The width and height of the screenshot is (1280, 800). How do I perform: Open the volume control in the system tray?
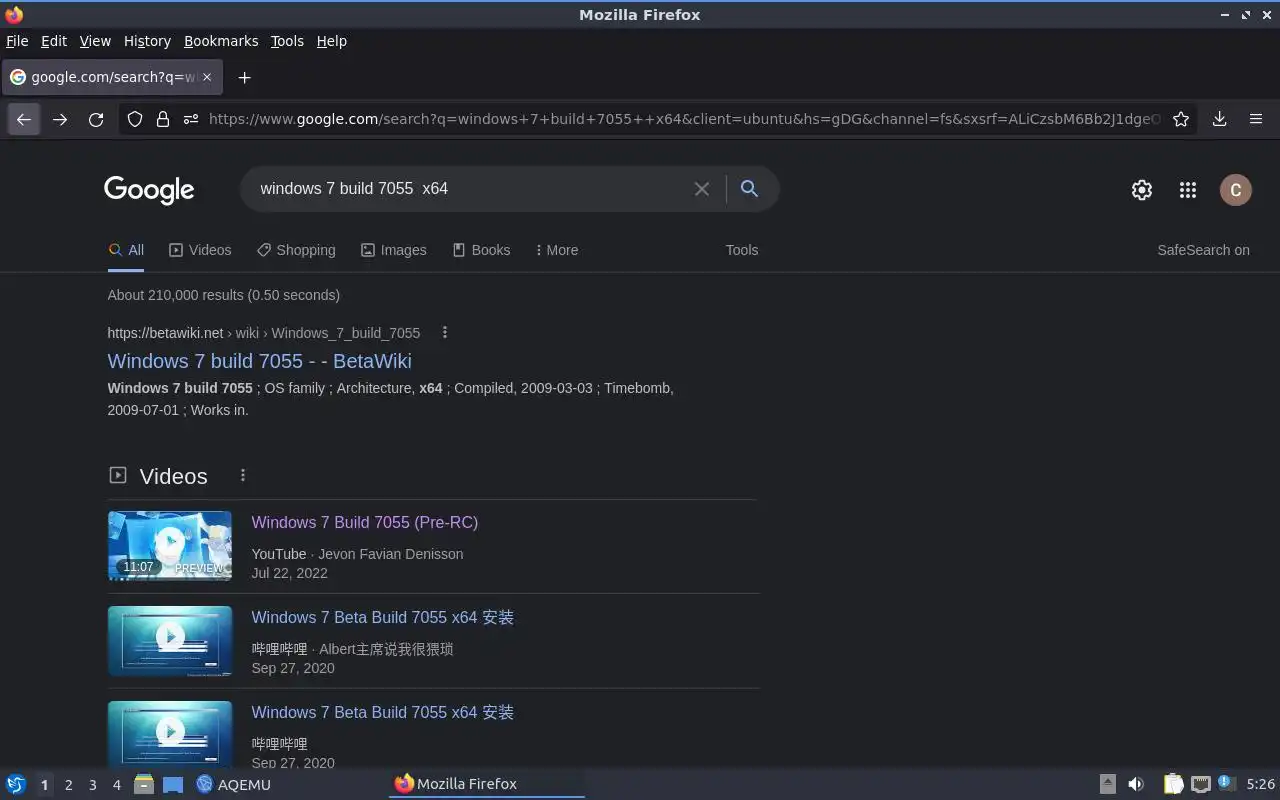click(x=1136, y=784)
